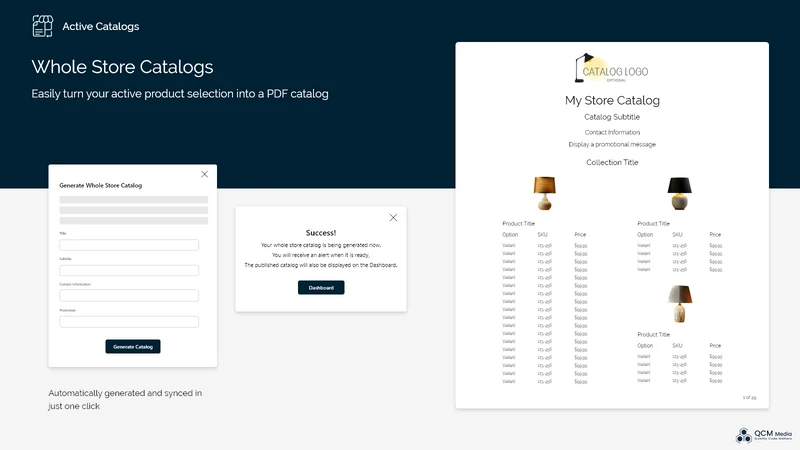Click the 'Whole Store Catalogs' heading
The image size is (800, 450).
(122, 67)
